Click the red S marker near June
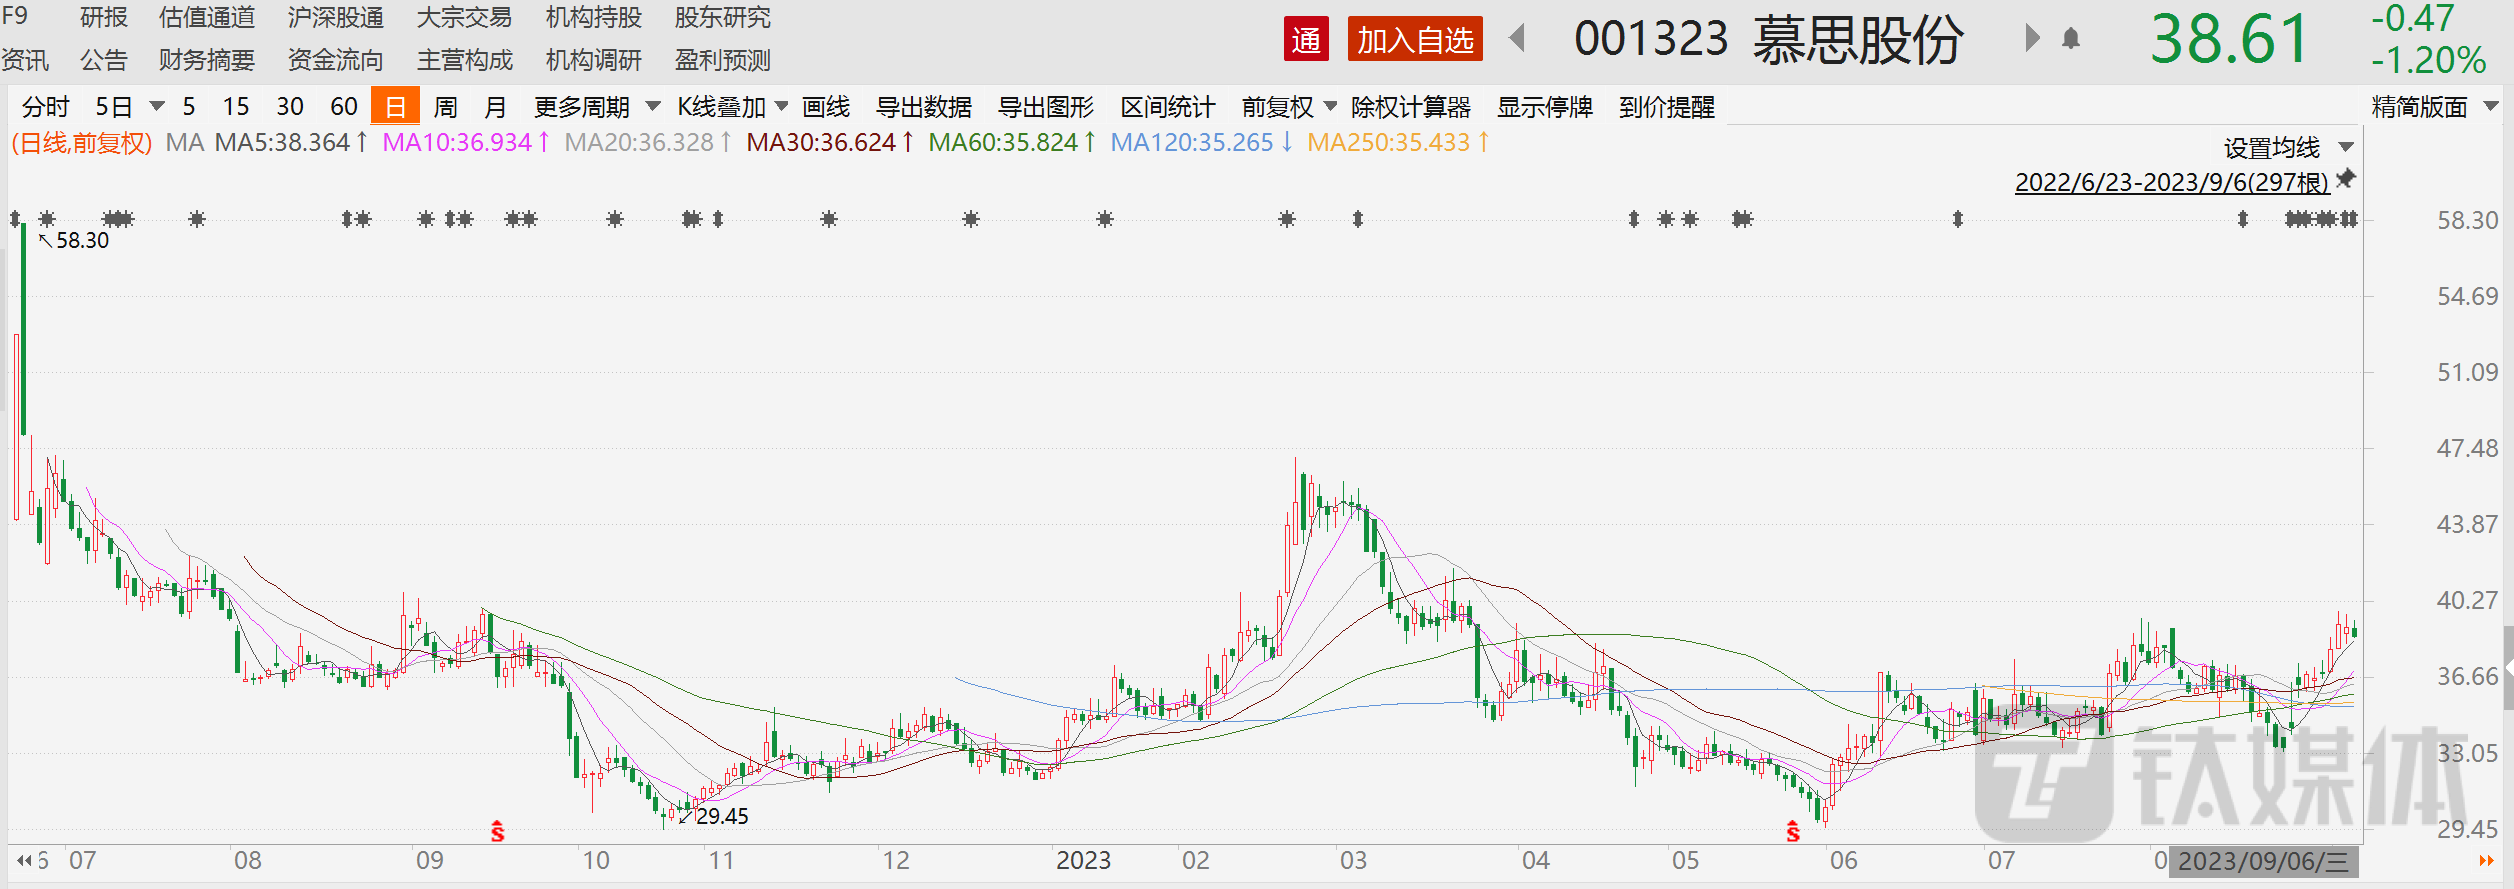Screen dimensions: 2514x889 click(x=1793, y=832)
